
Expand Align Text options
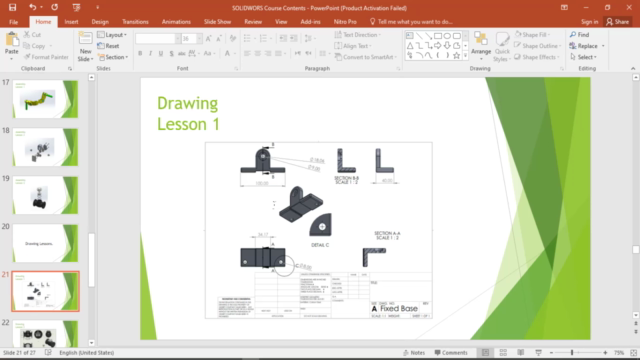tap(353, 46)
